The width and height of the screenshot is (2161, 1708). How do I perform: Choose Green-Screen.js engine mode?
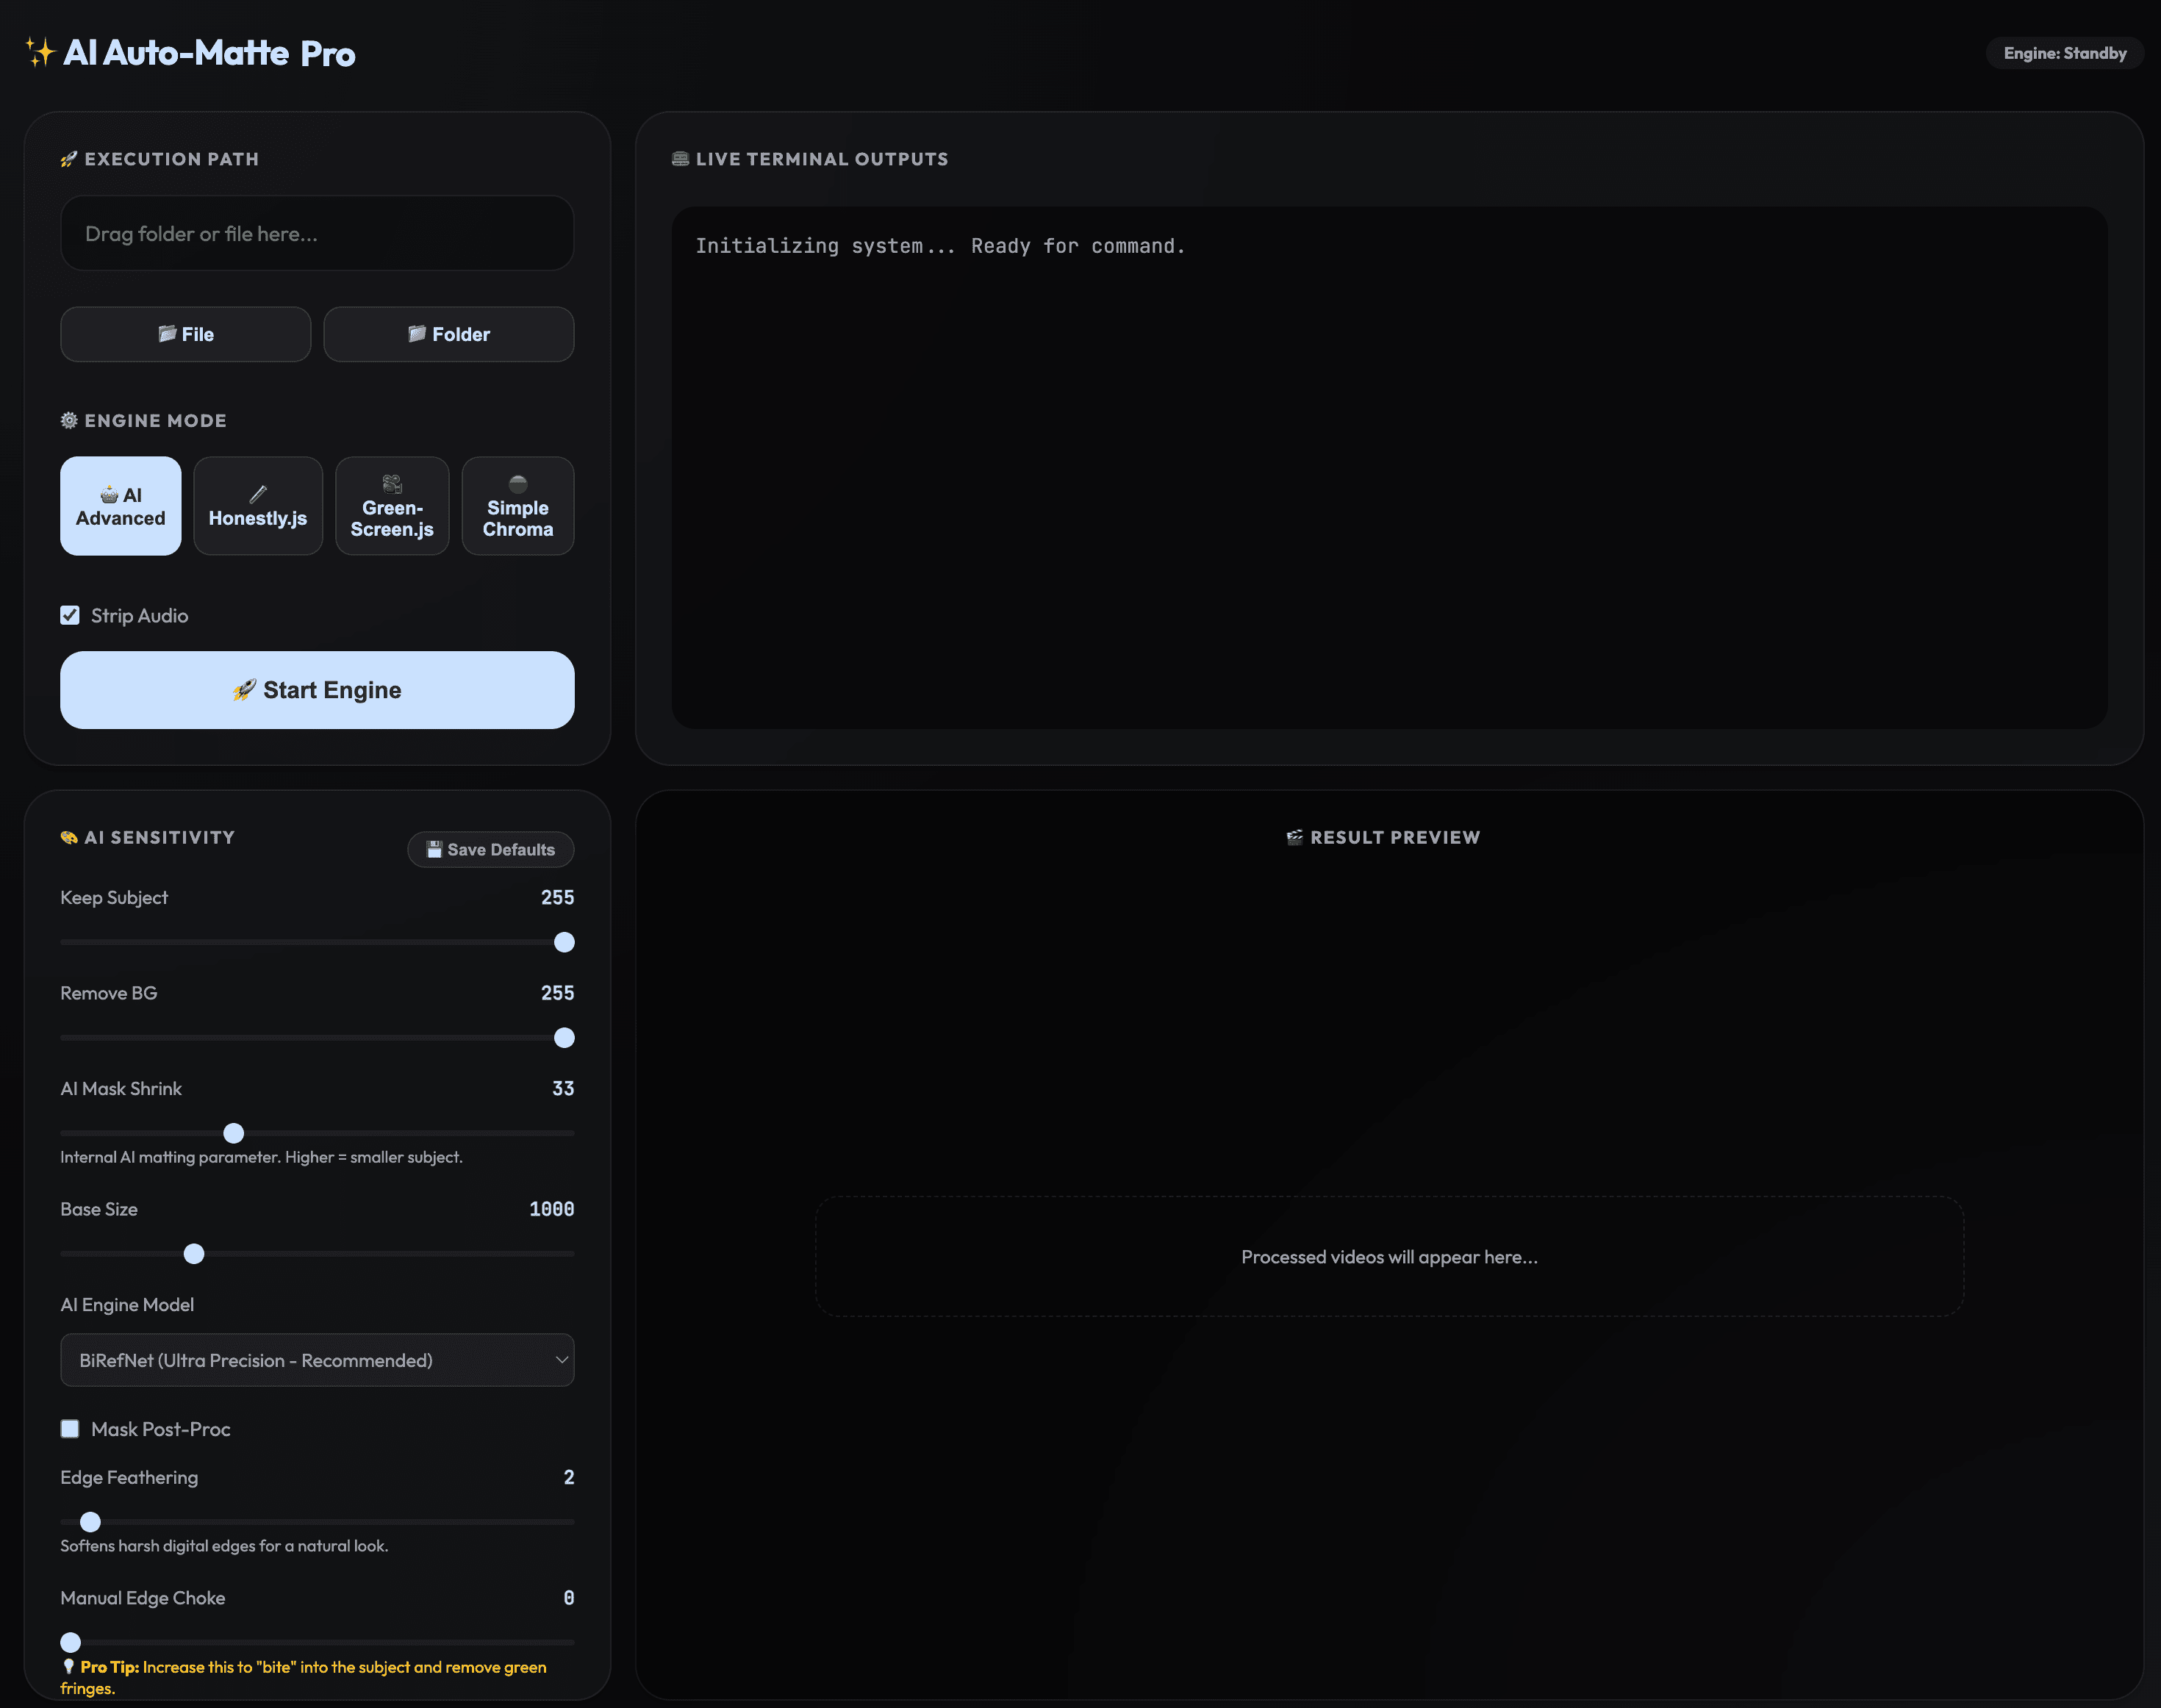pyautogui.click(x=392, y=506)
